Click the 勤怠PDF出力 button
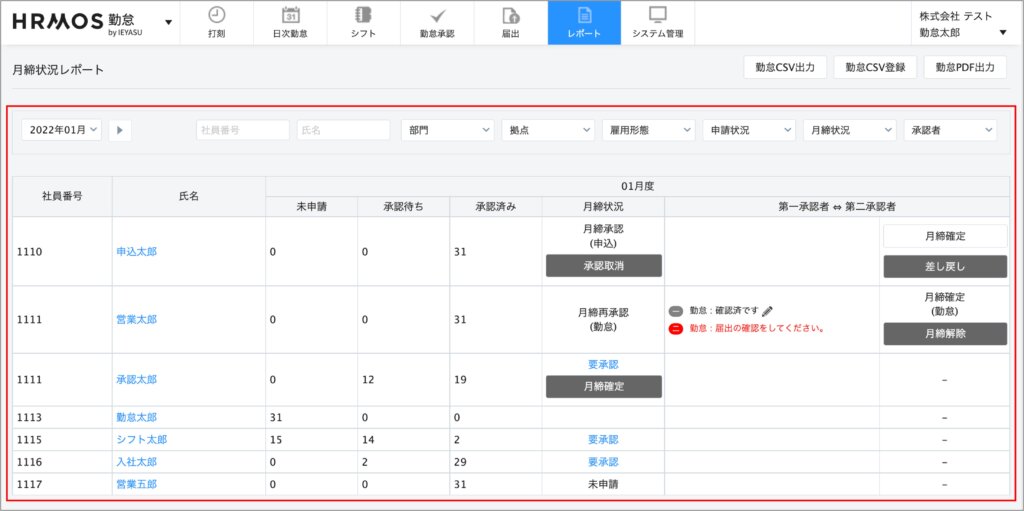Screen dimensions: 1024x511 pos(965,67)
